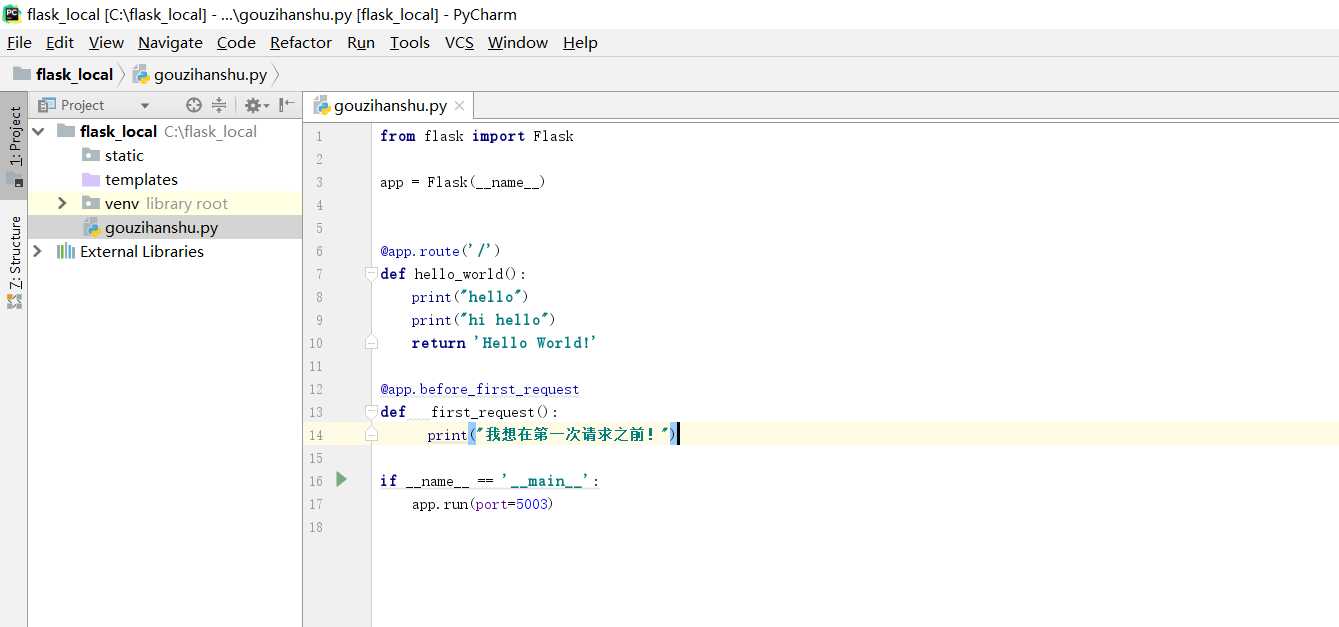This screenshot has width=1339, height=627.
Task: Open the Refactor menu
Action: click(301, 42)
